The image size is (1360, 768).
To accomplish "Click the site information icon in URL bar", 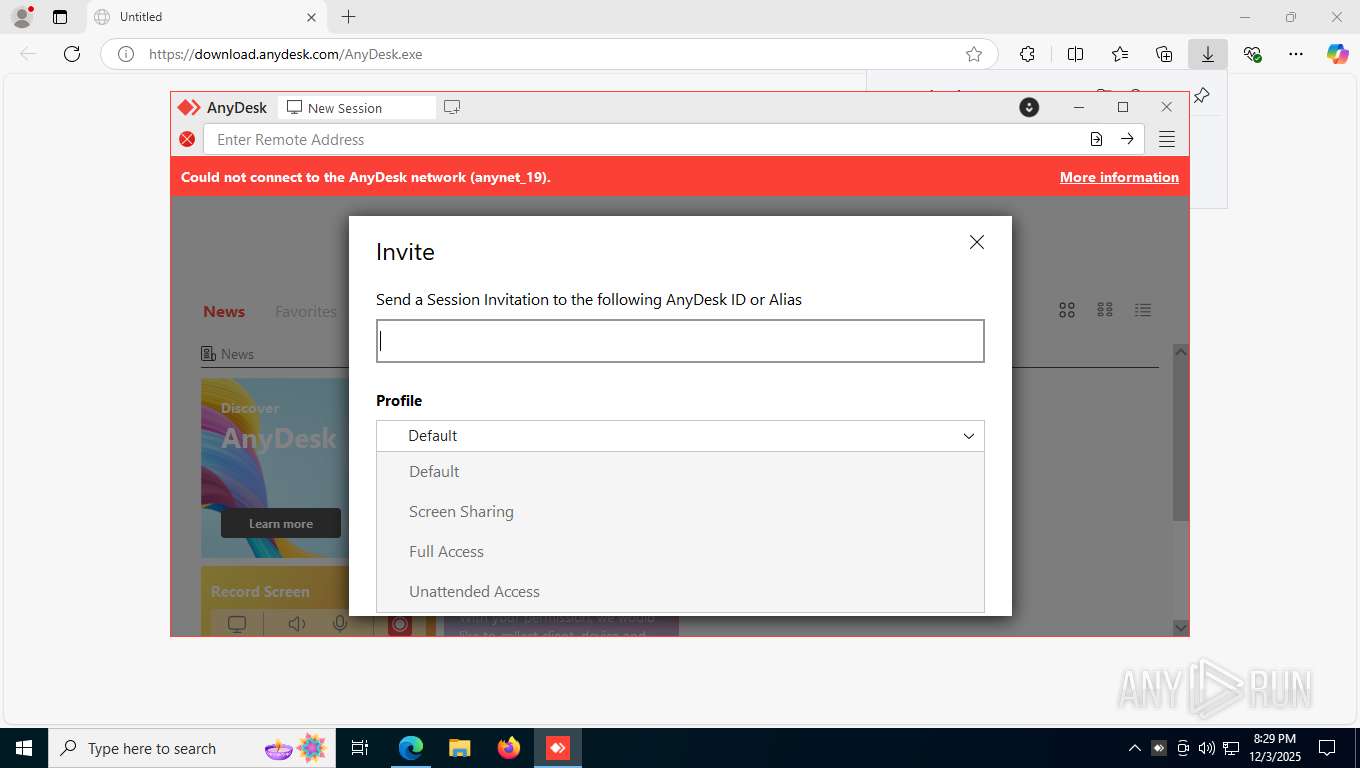I will 126,54.
